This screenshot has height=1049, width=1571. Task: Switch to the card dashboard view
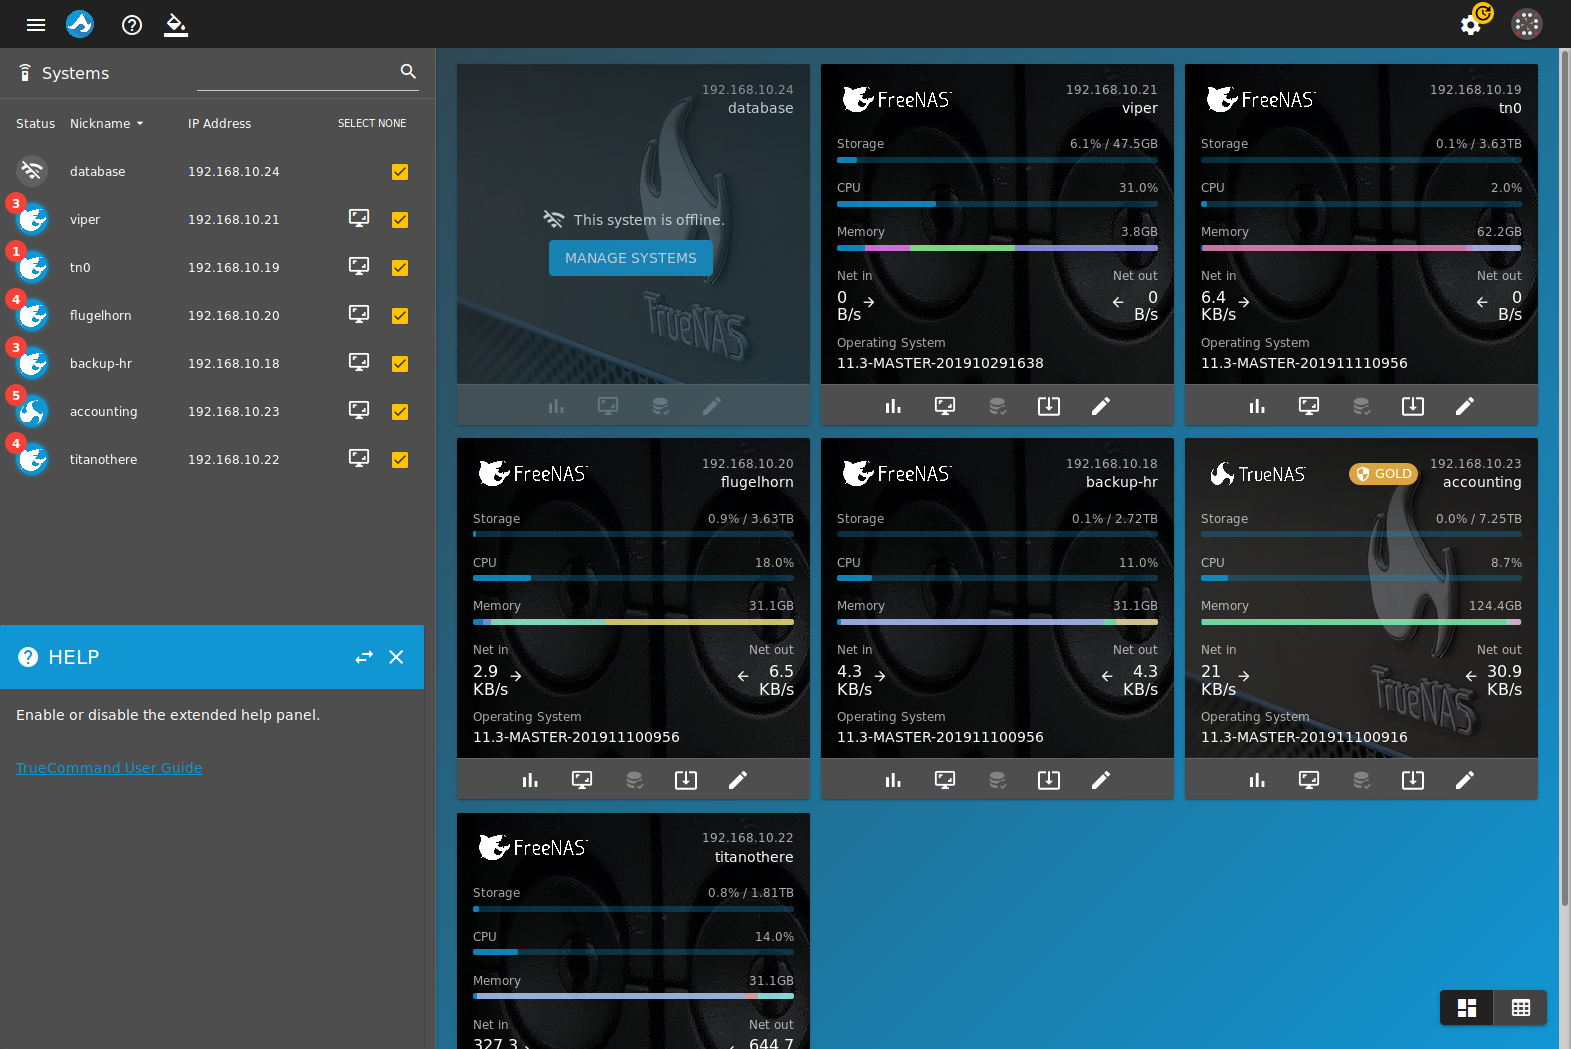point(1467,1008)
